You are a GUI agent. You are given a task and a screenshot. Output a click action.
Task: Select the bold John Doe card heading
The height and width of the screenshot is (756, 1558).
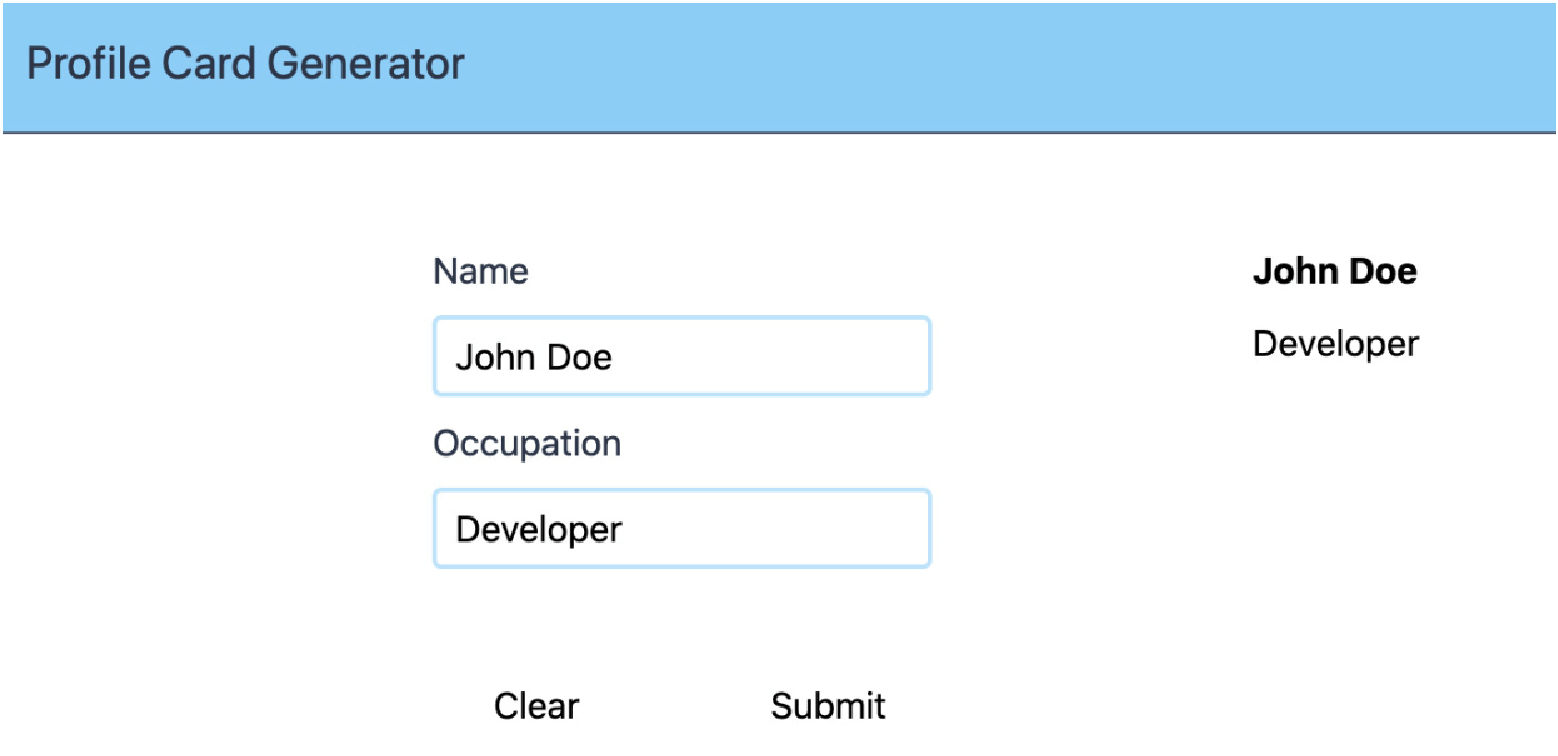(x=1335, y=271)
